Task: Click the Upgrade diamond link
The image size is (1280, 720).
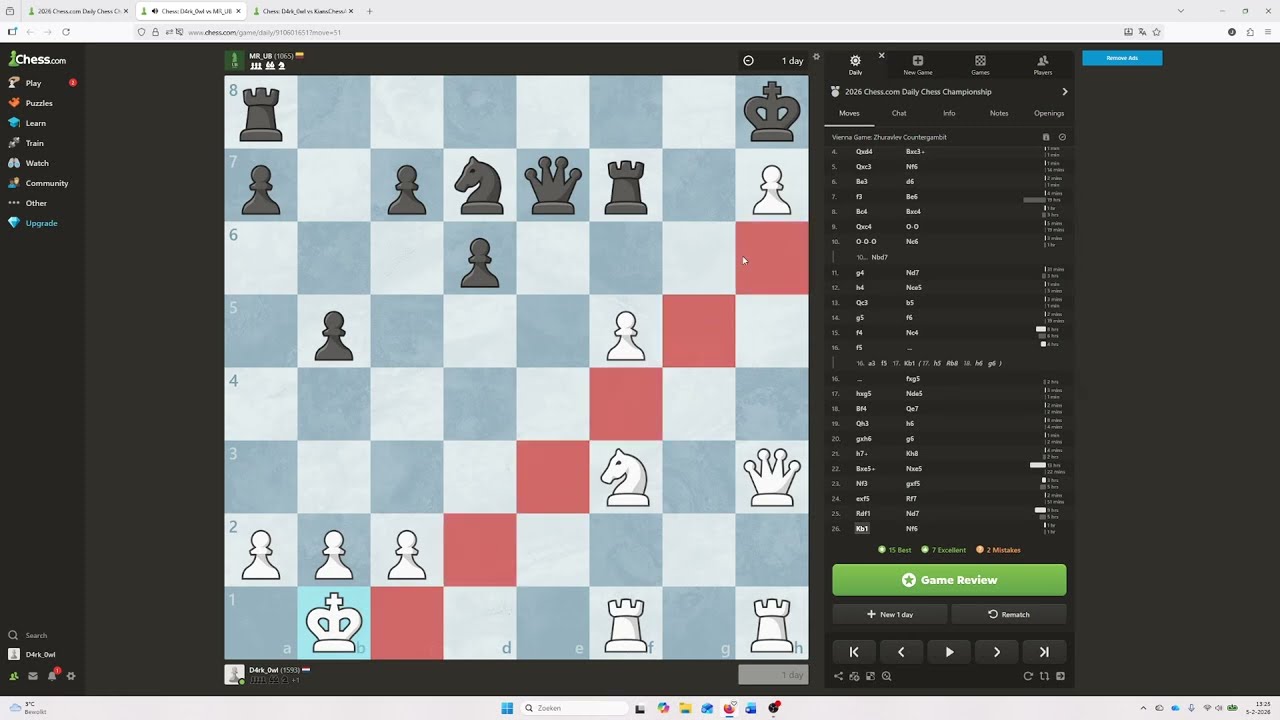Action: 40,223
